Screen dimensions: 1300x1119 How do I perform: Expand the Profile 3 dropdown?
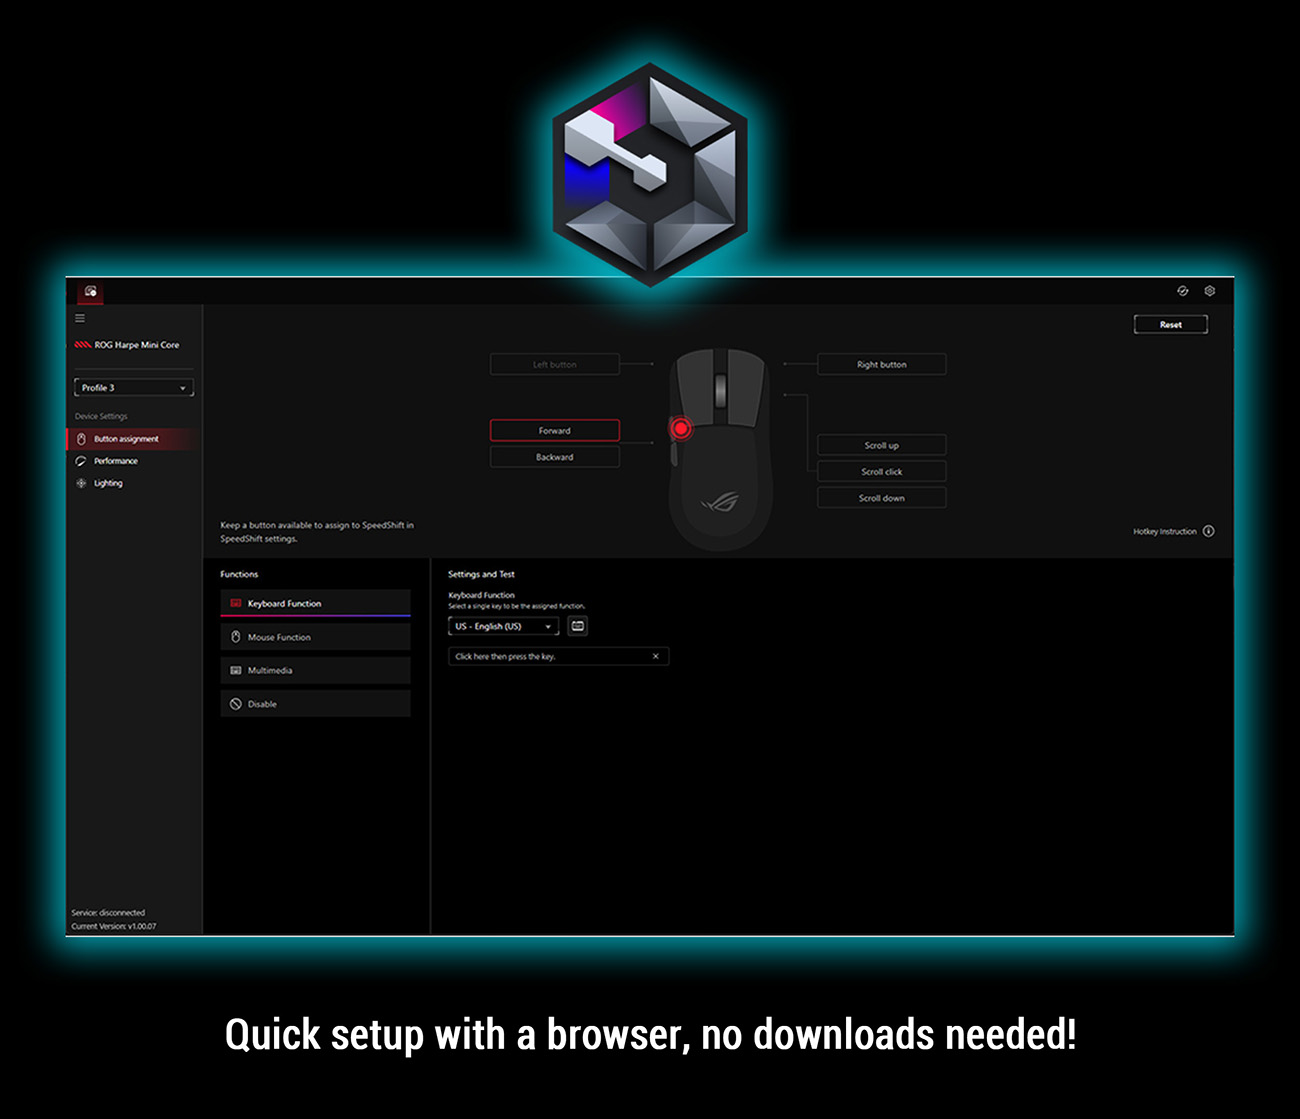point(133,388)
